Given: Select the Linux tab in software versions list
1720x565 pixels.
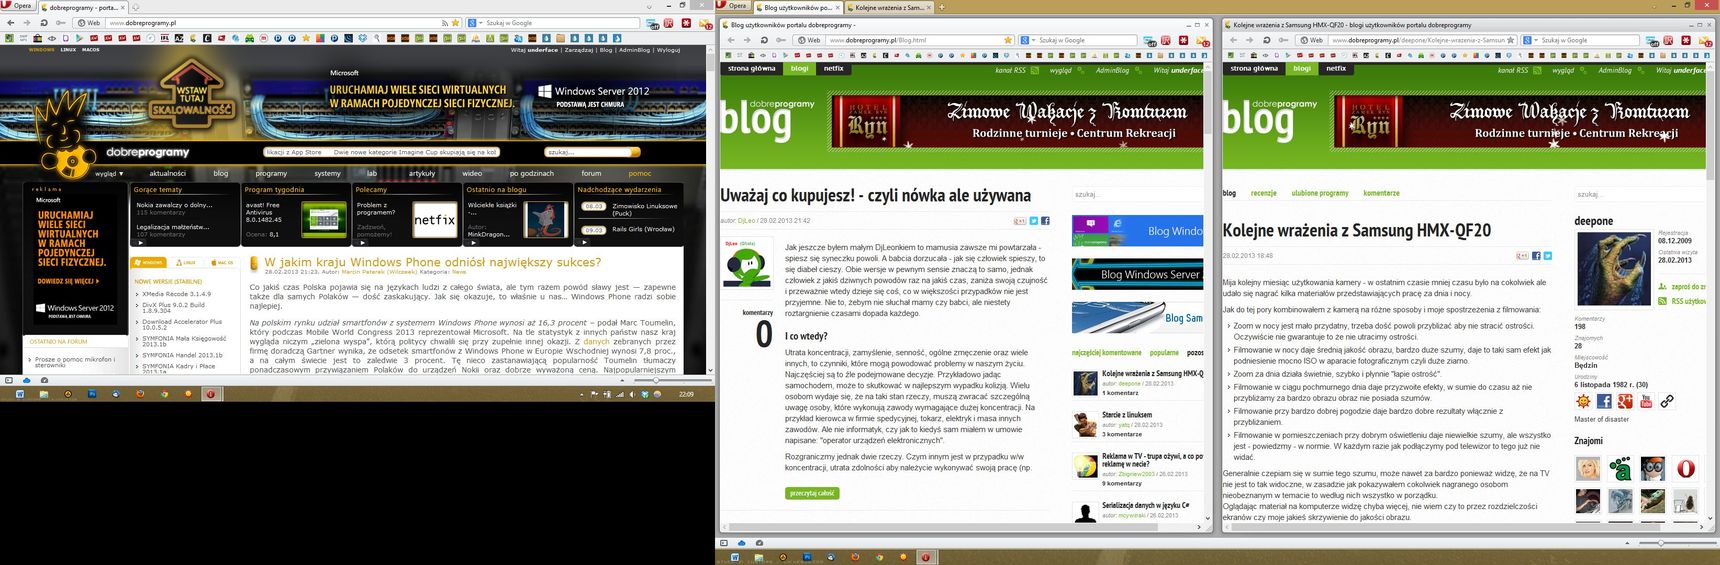Looking at the screenshot, I should point(187,262).
